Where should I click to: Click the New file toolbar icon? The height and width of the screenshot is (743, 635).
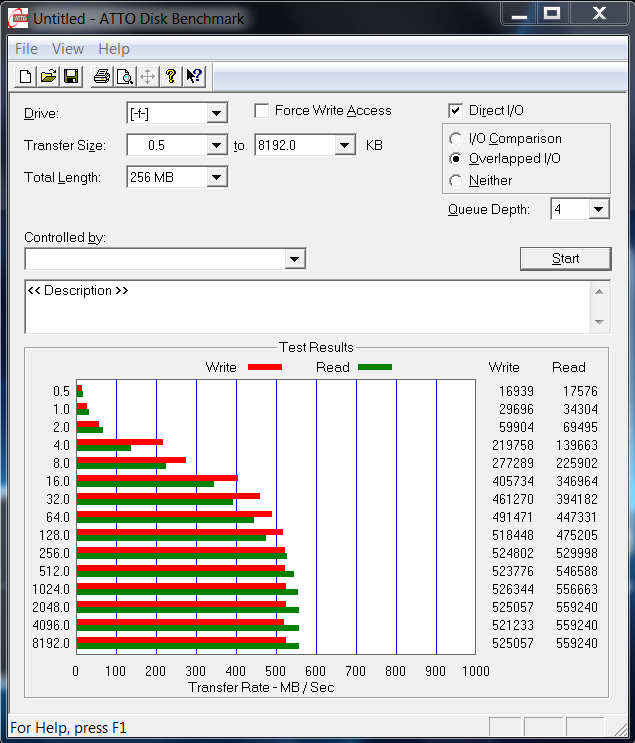click(25, 76)
